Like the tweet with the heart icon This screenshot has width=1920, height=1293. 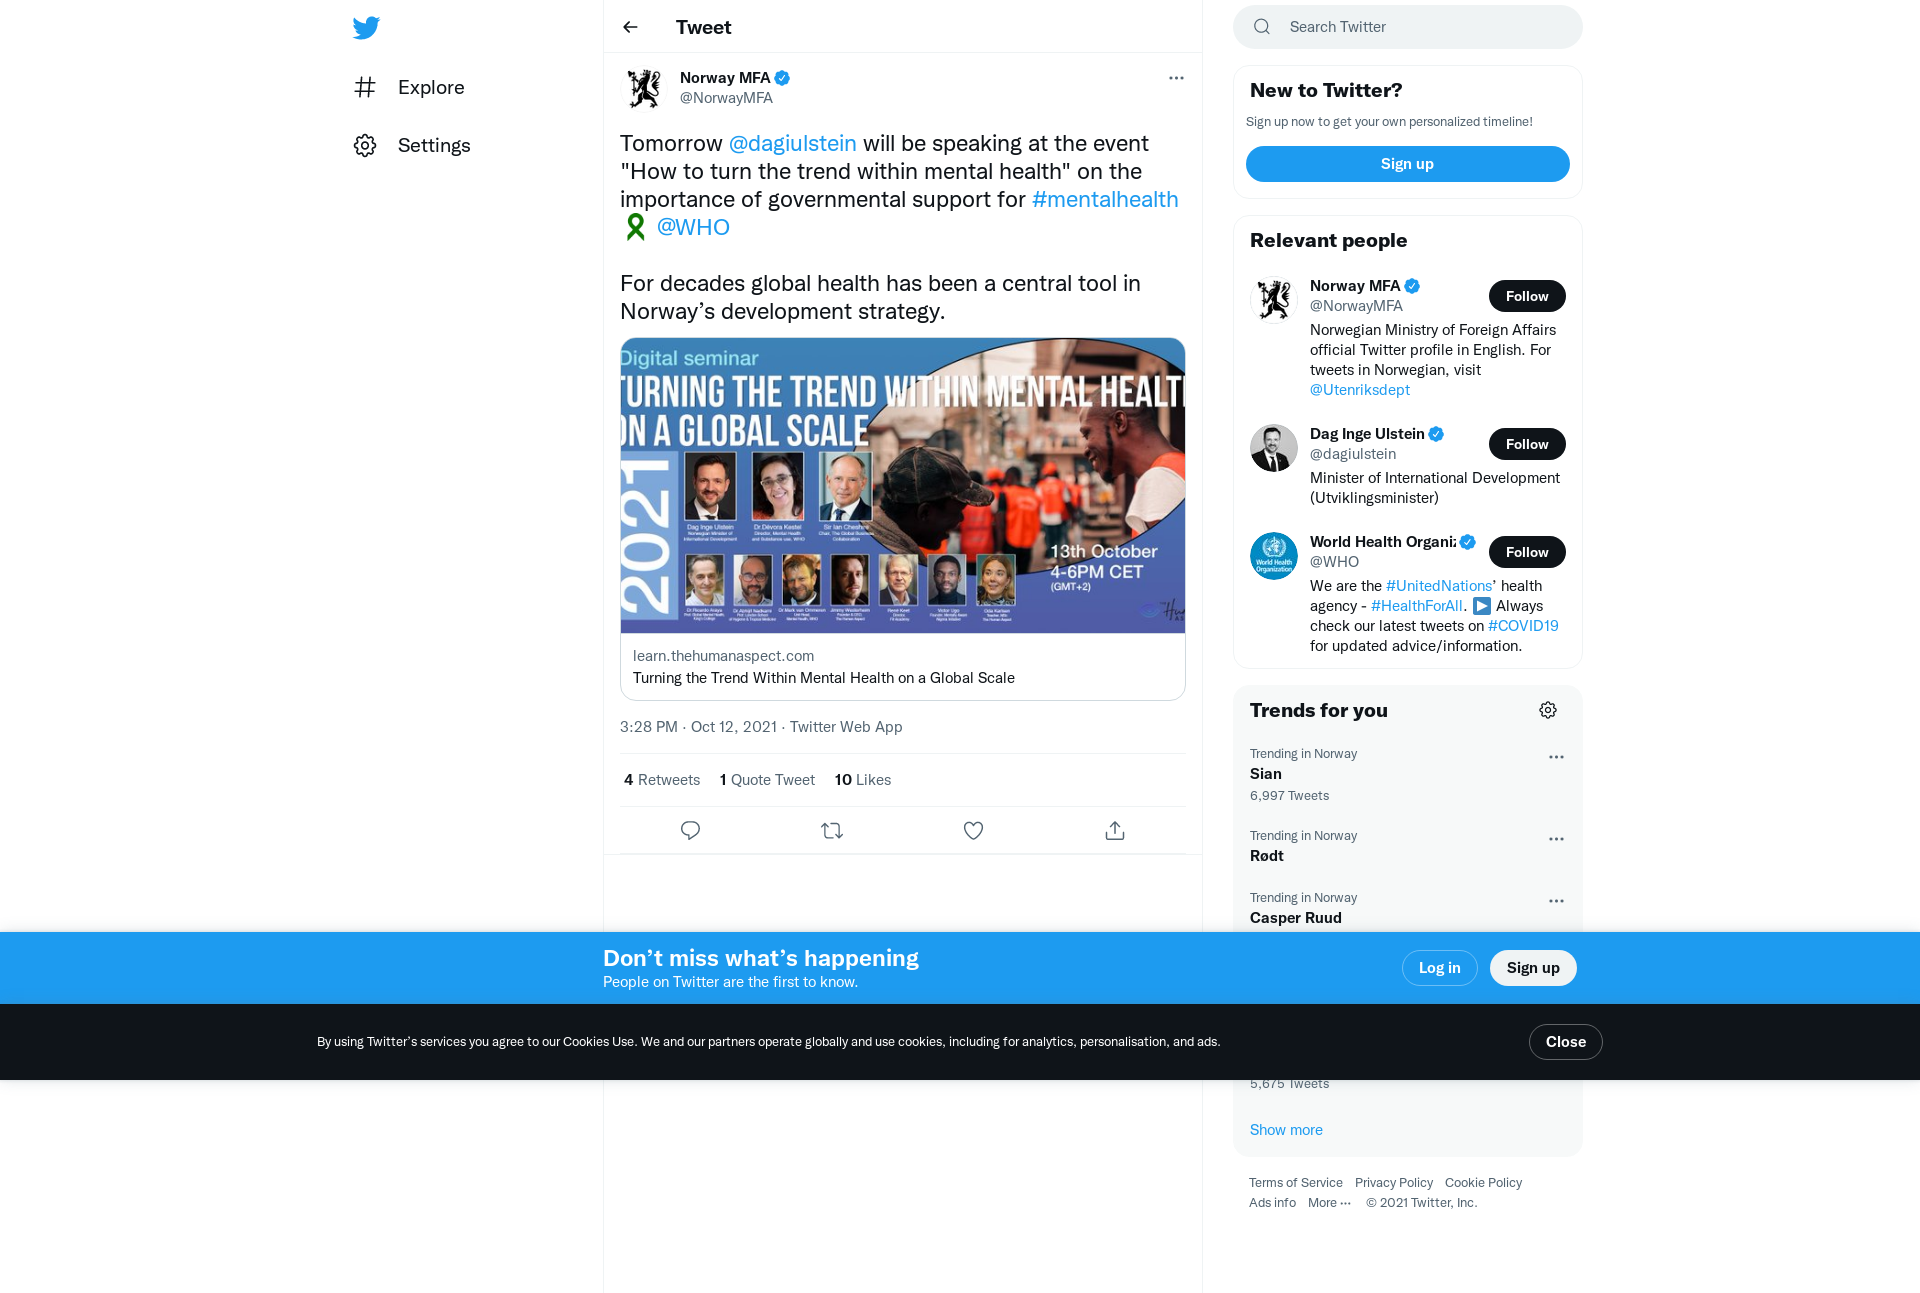click(973, 830)
